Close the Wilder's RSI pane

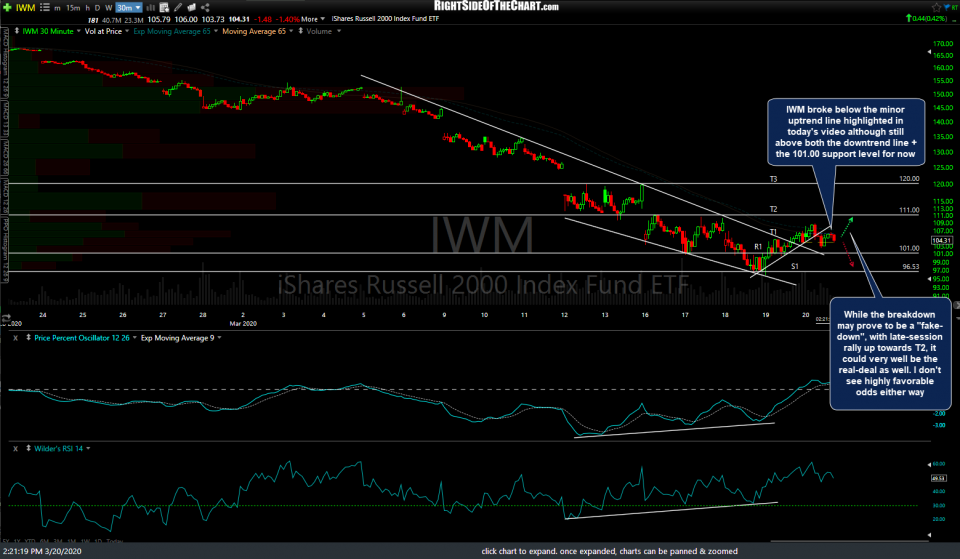[x=15, y=448]
